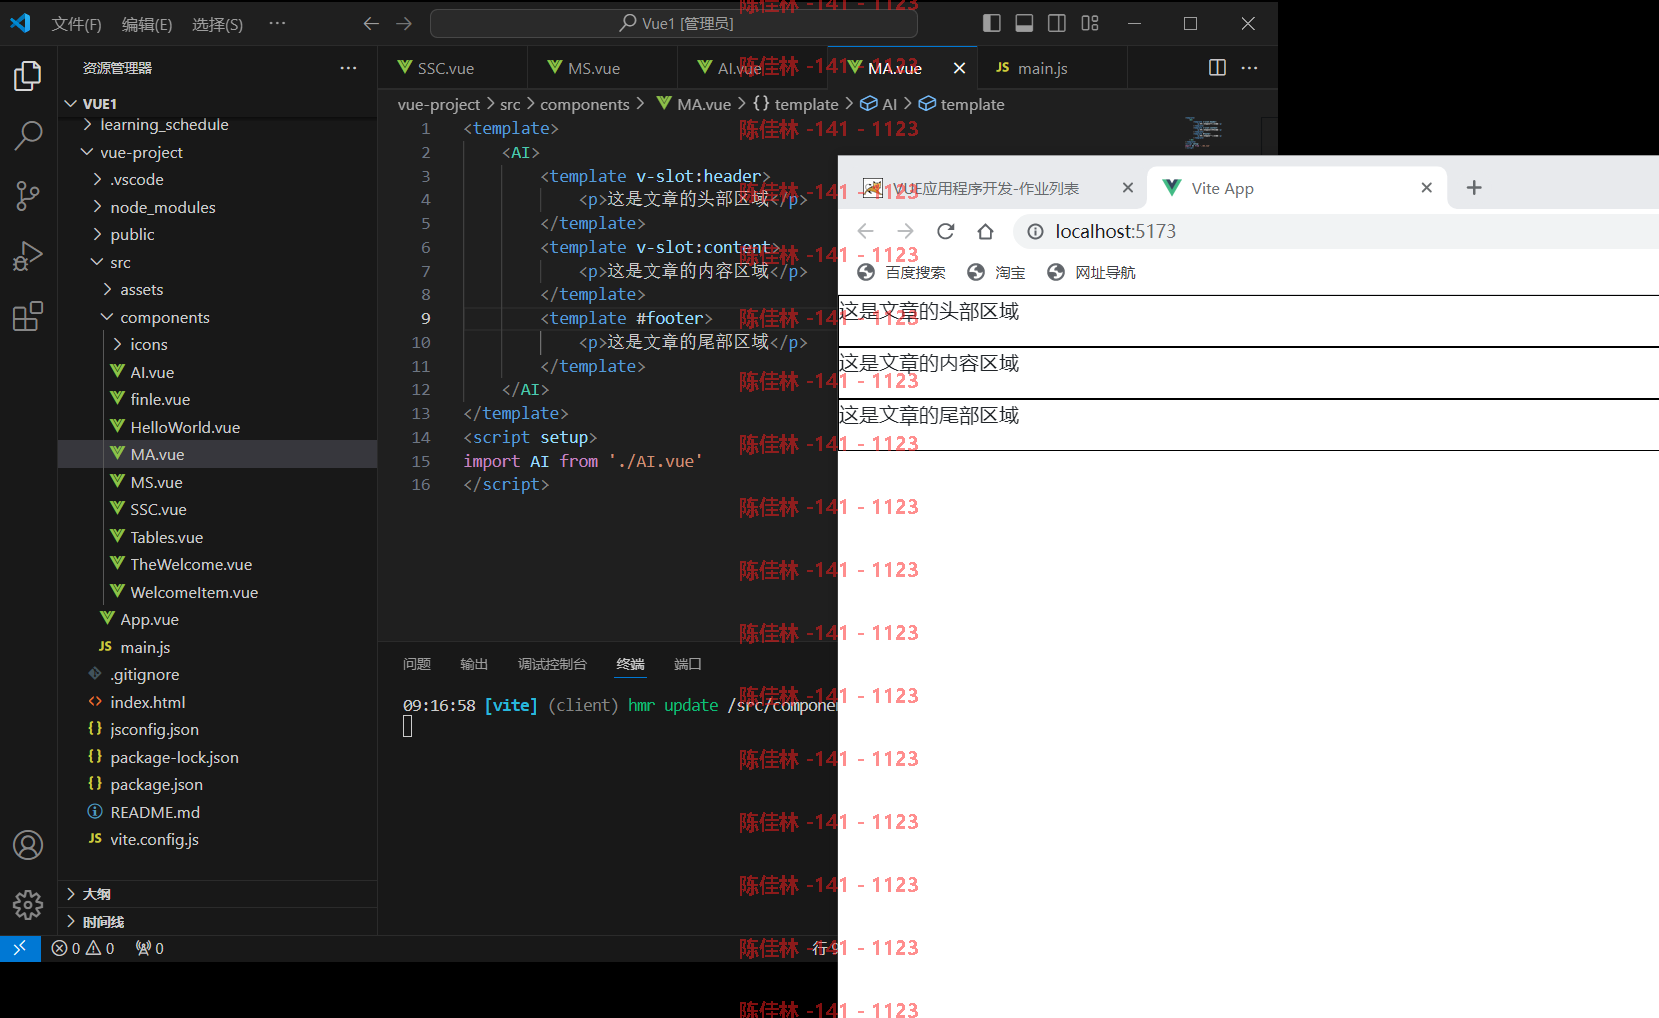
Task: Go back with navigation arrow in VS Code
Action: point(371,23)
